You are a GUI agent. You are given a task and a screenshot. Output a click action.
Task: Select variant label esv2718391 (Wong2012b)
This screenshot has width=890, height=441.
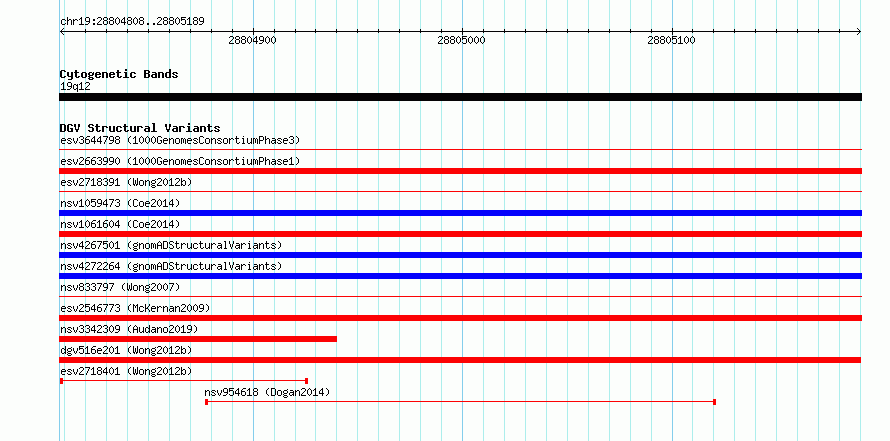(x=126, y=182)
